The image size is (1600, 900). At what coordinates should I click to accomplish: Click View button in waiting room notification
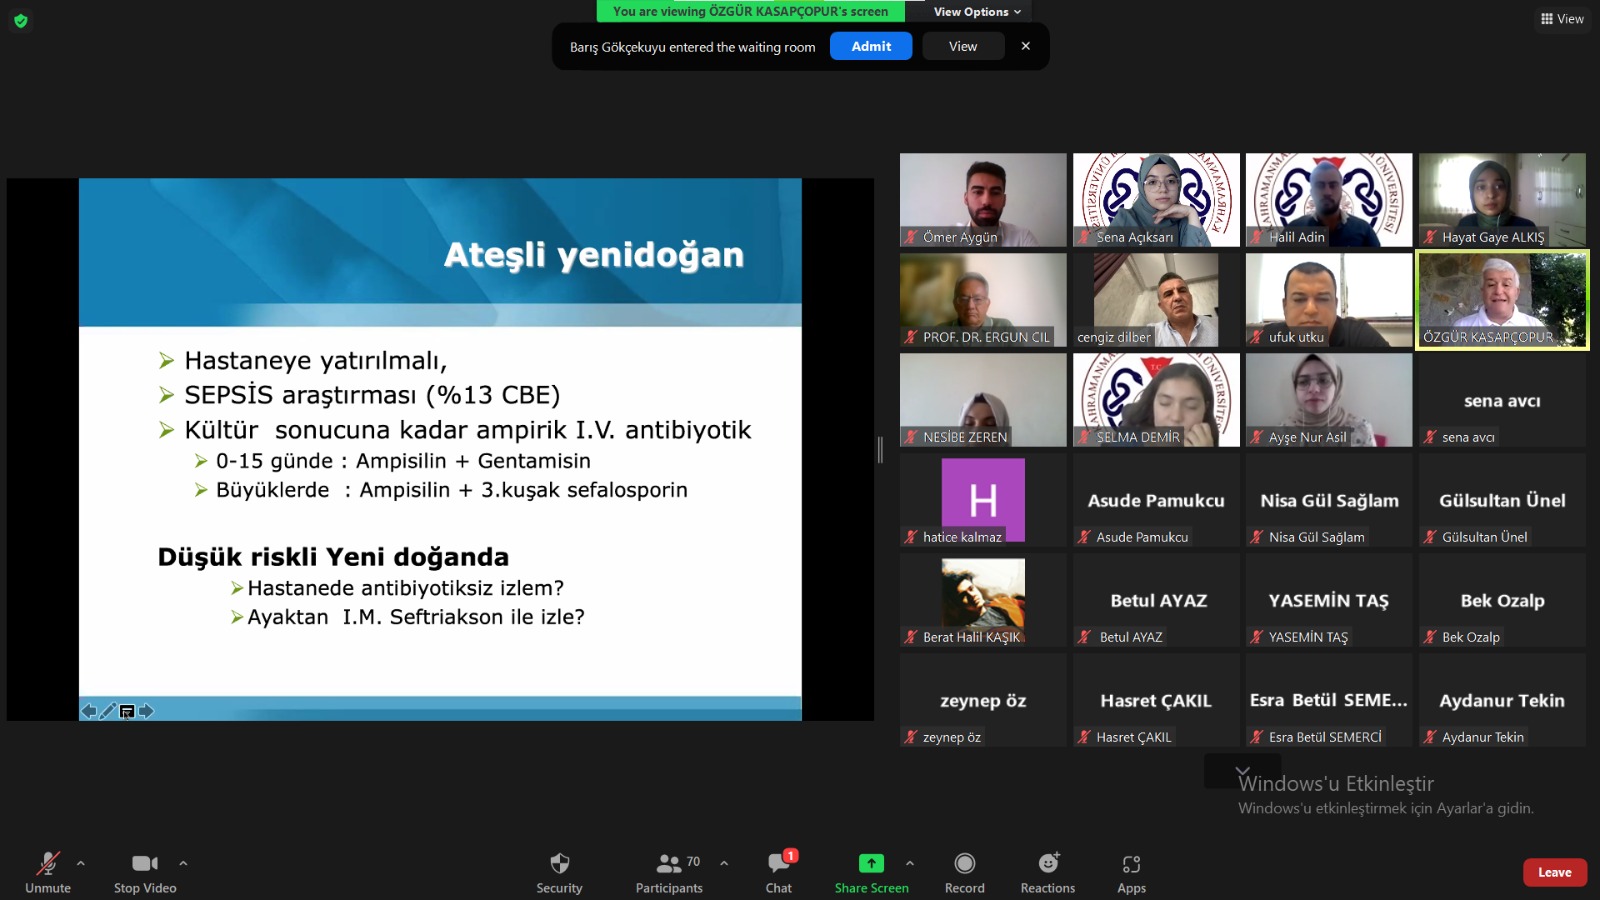963,47
